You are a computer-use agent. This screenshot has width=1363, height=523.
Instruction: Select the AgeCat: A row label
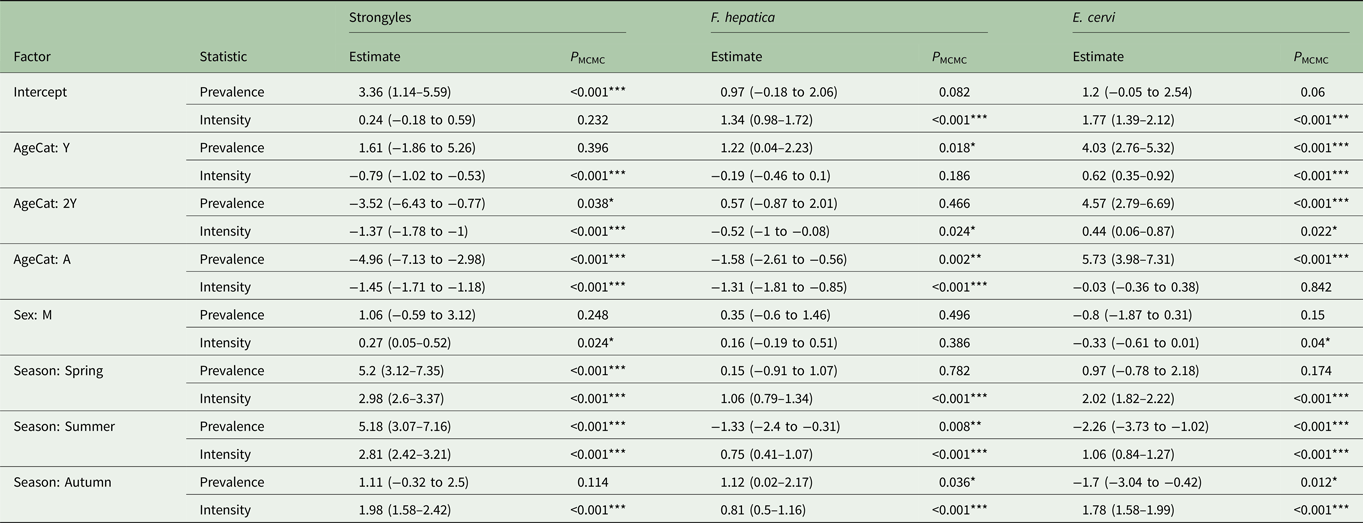[45, 260]
